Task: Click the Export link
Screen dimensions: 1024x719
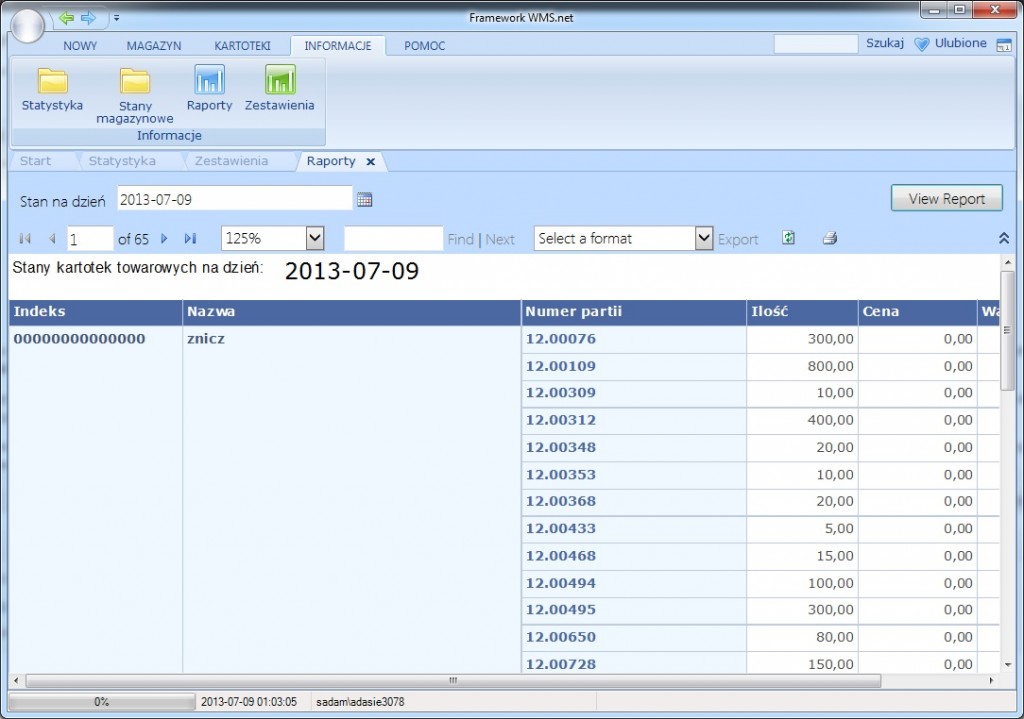Action: [x=738, y=240]
